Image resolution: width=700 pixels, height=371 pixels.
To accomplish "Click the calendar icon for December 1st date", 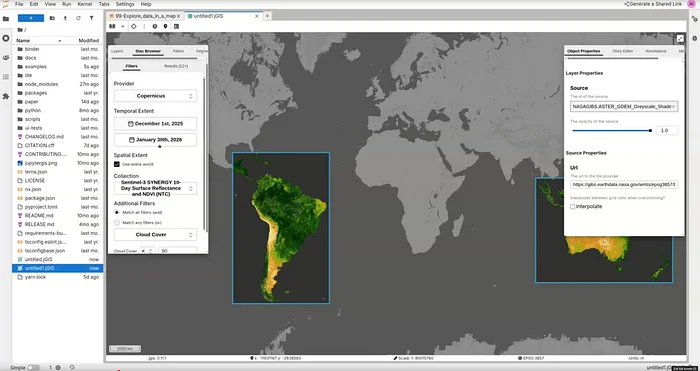I will point(131,124).
